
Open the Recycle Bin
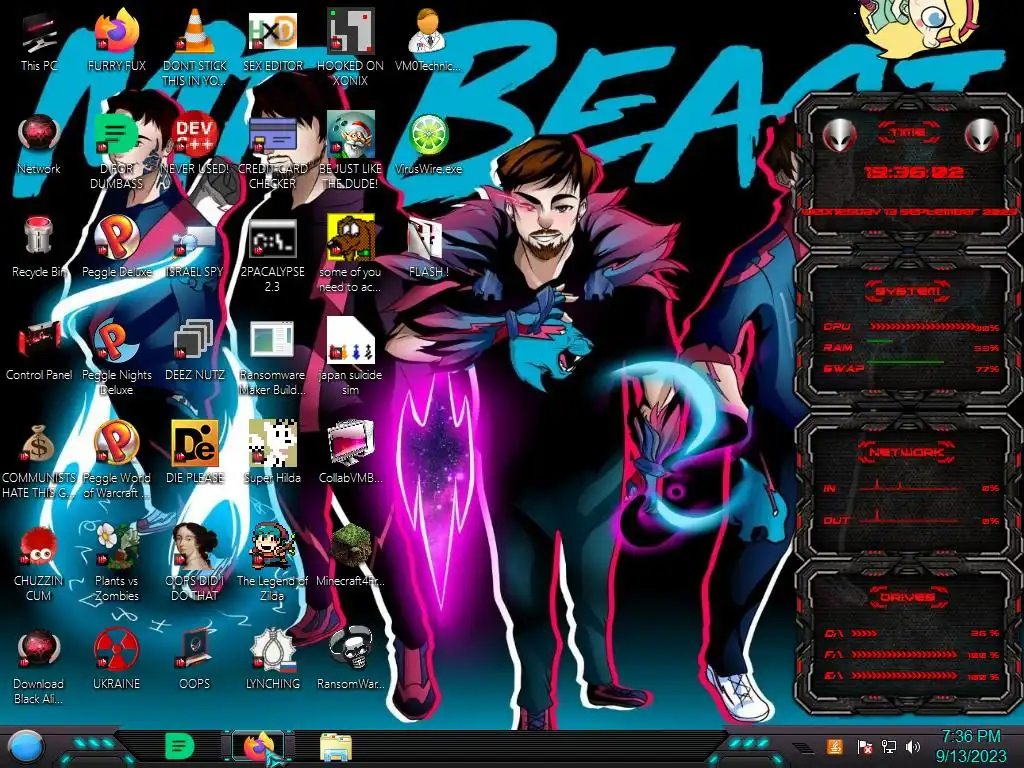pyautogui.click(x=39, y=236)
